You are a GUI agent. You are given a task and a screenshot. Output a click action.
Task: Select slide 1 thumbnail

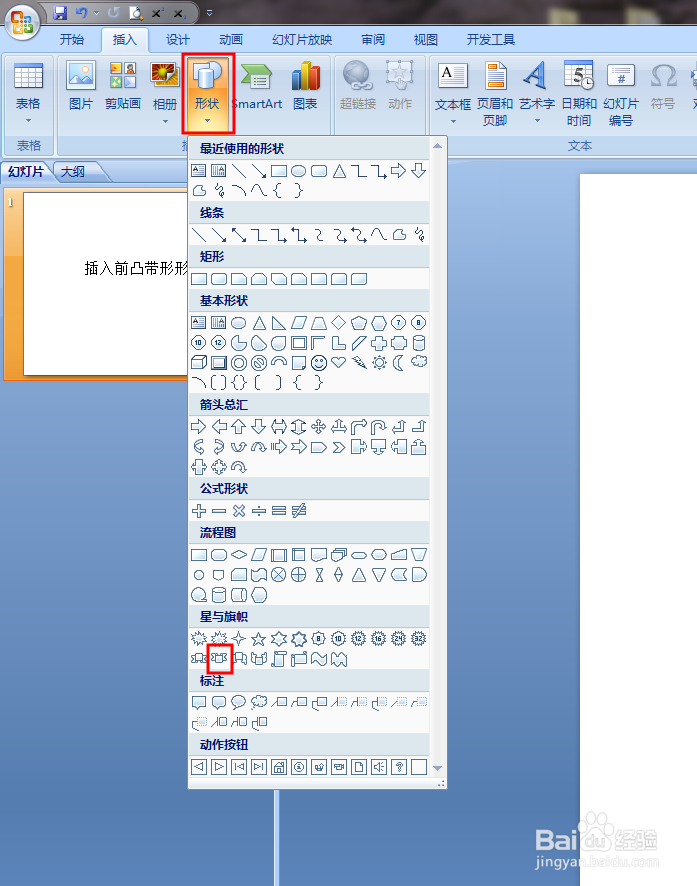pyautogui.click(x=106, y=284)
